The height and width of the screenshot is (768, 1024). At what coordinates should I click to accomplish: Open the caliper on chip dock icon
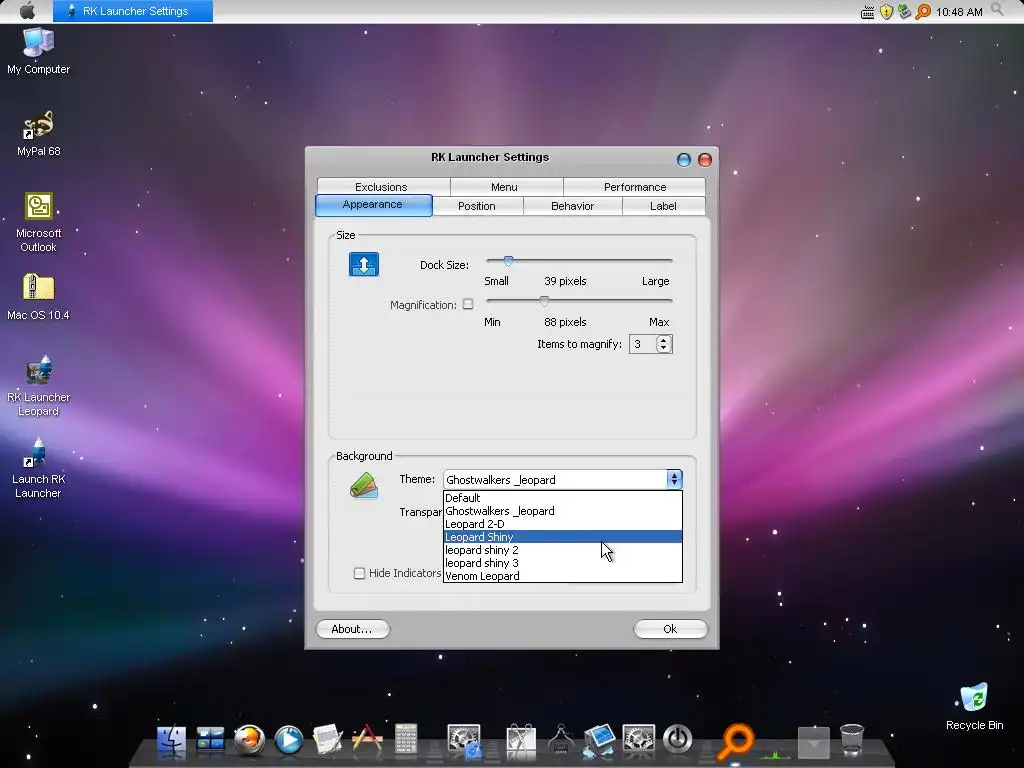pos(560,741)
